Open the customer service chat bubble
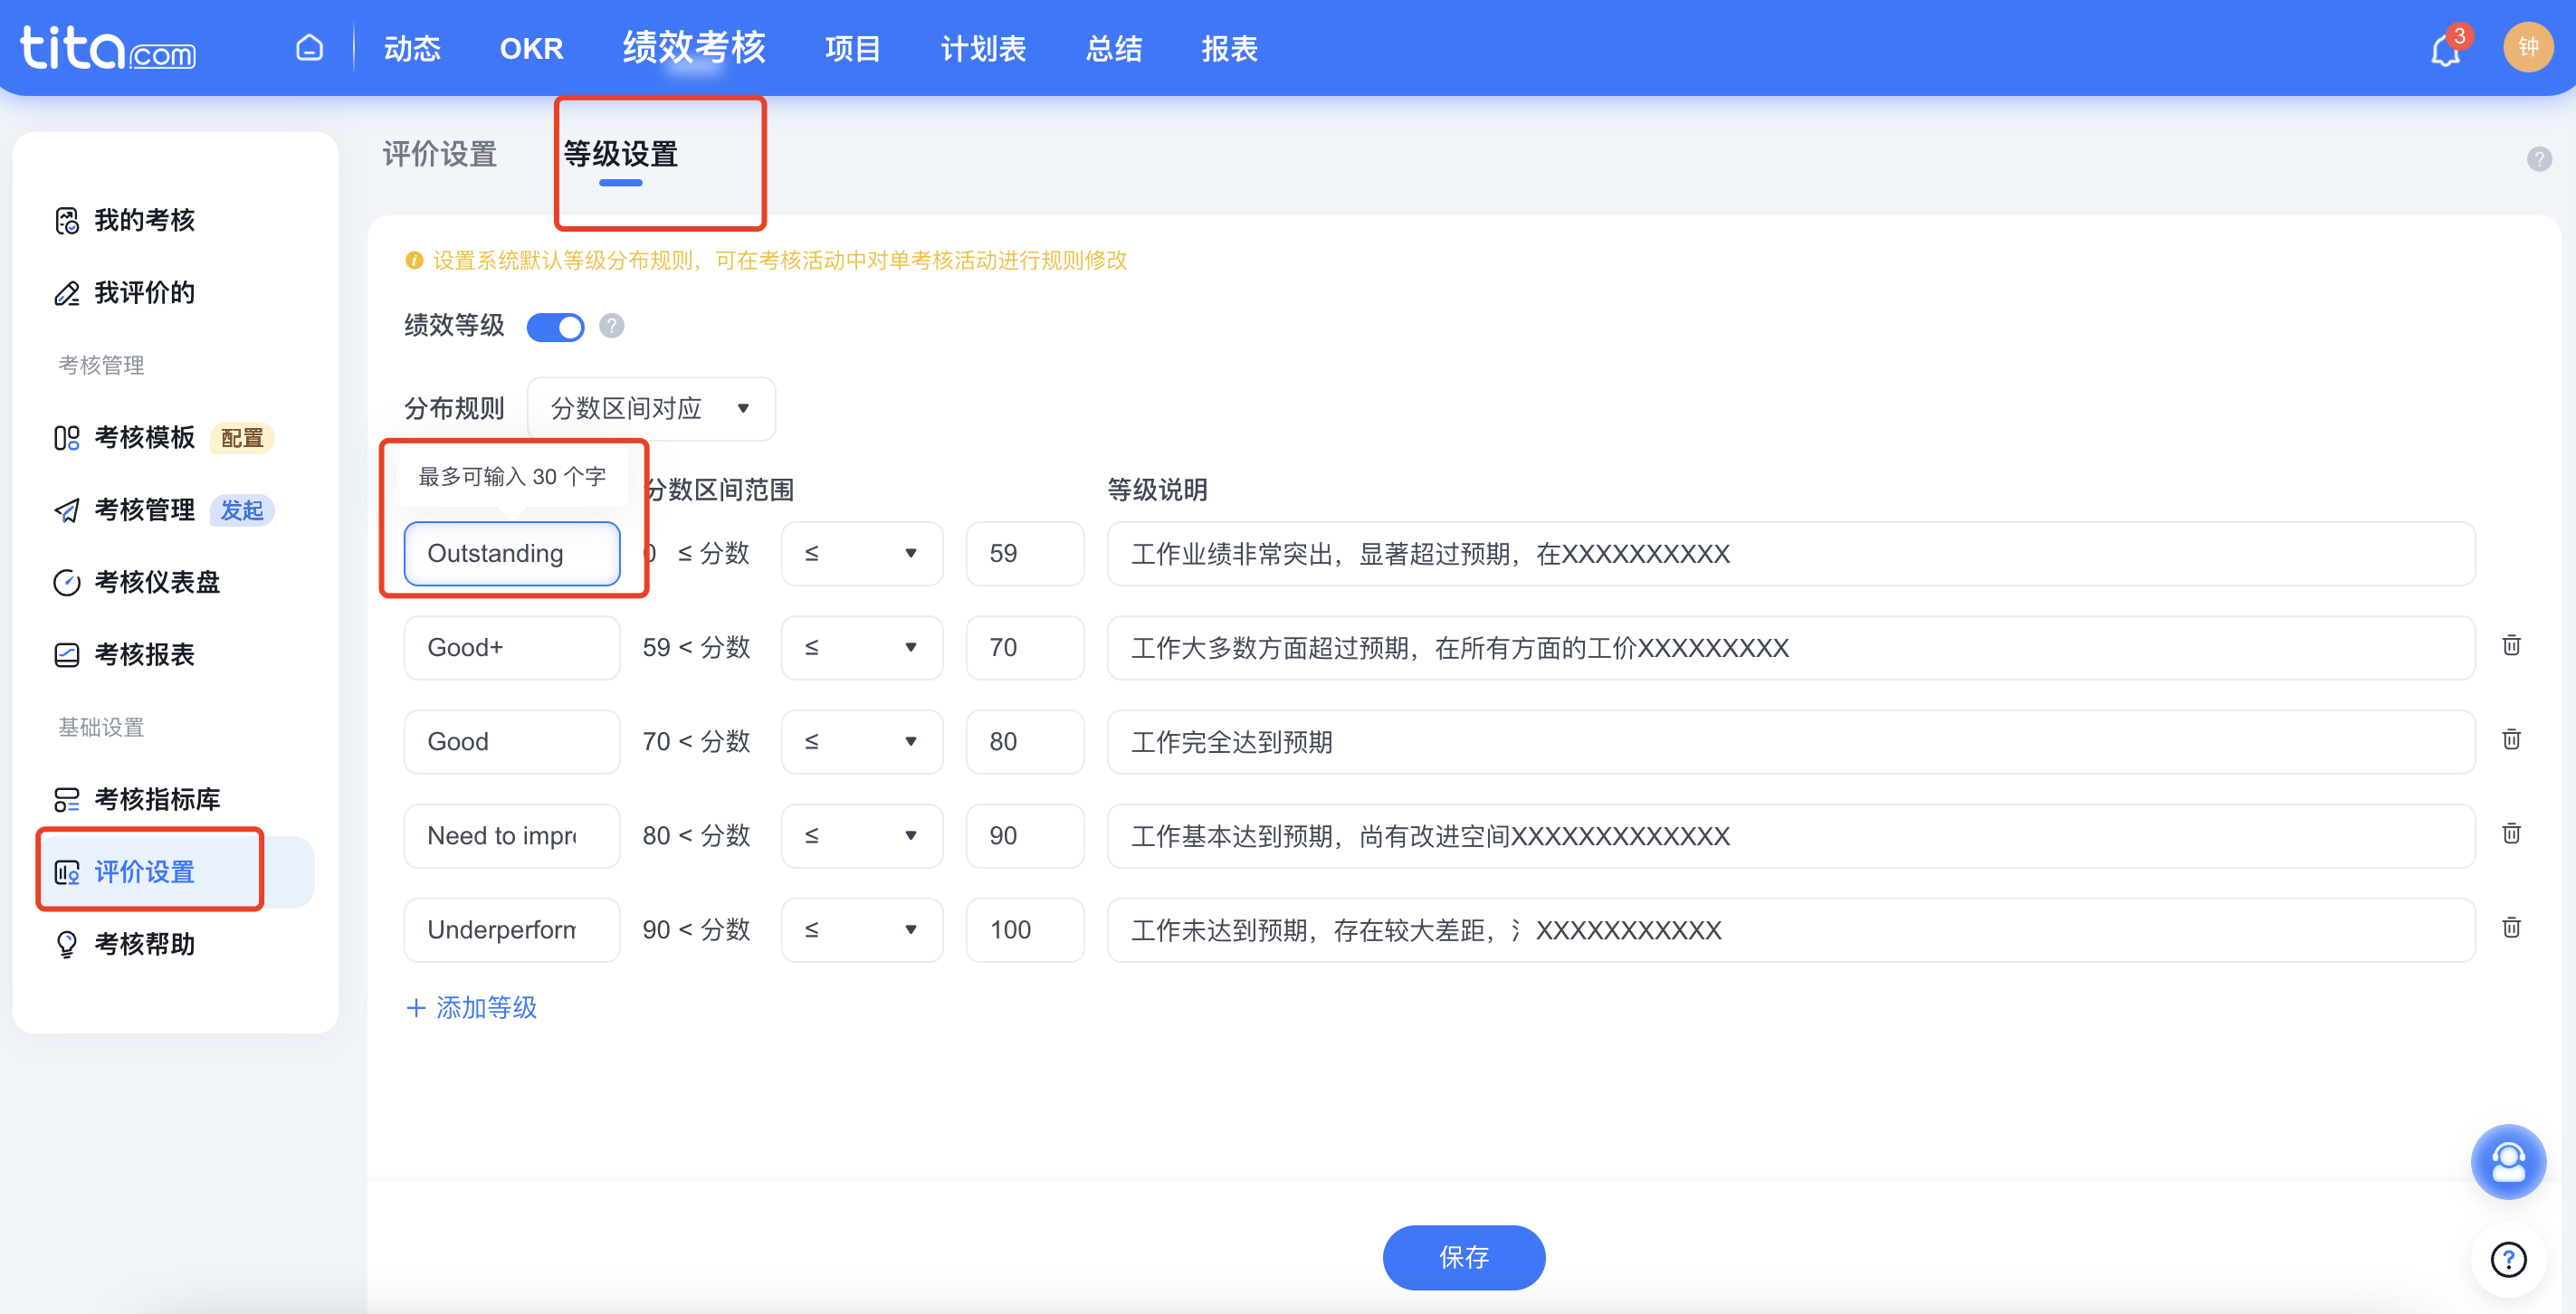Viewport: 2576px width, 1314px height. tap(2508, 1161)
